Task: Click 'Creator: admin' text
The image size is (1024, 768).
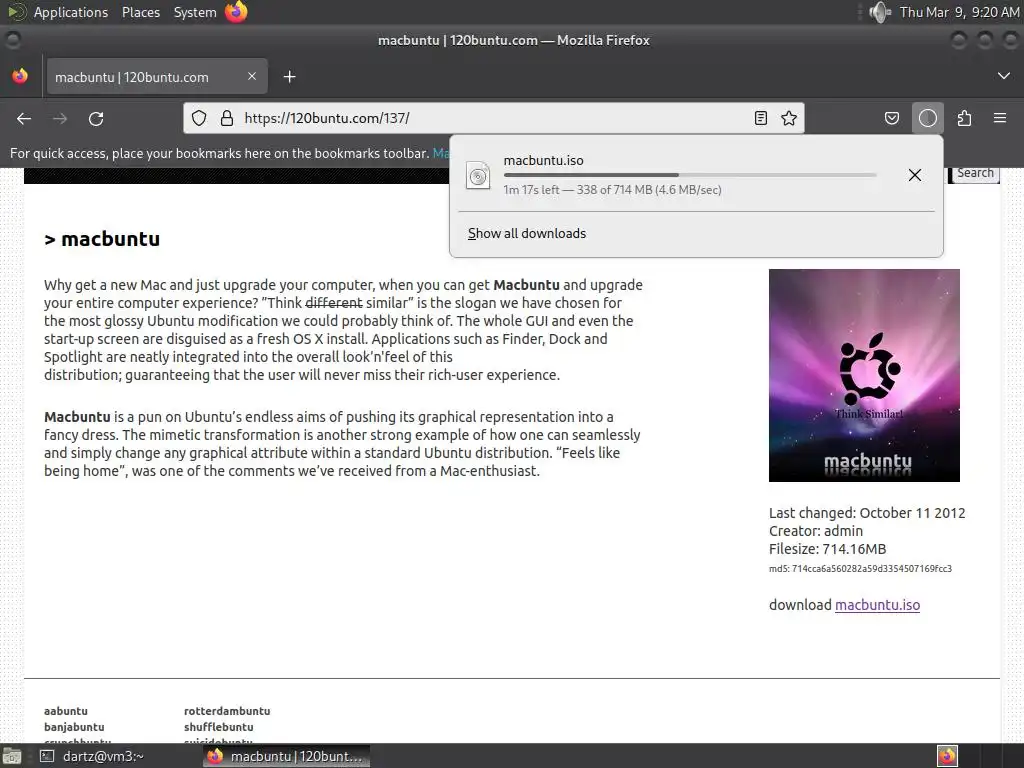Action: click(816, 531)
